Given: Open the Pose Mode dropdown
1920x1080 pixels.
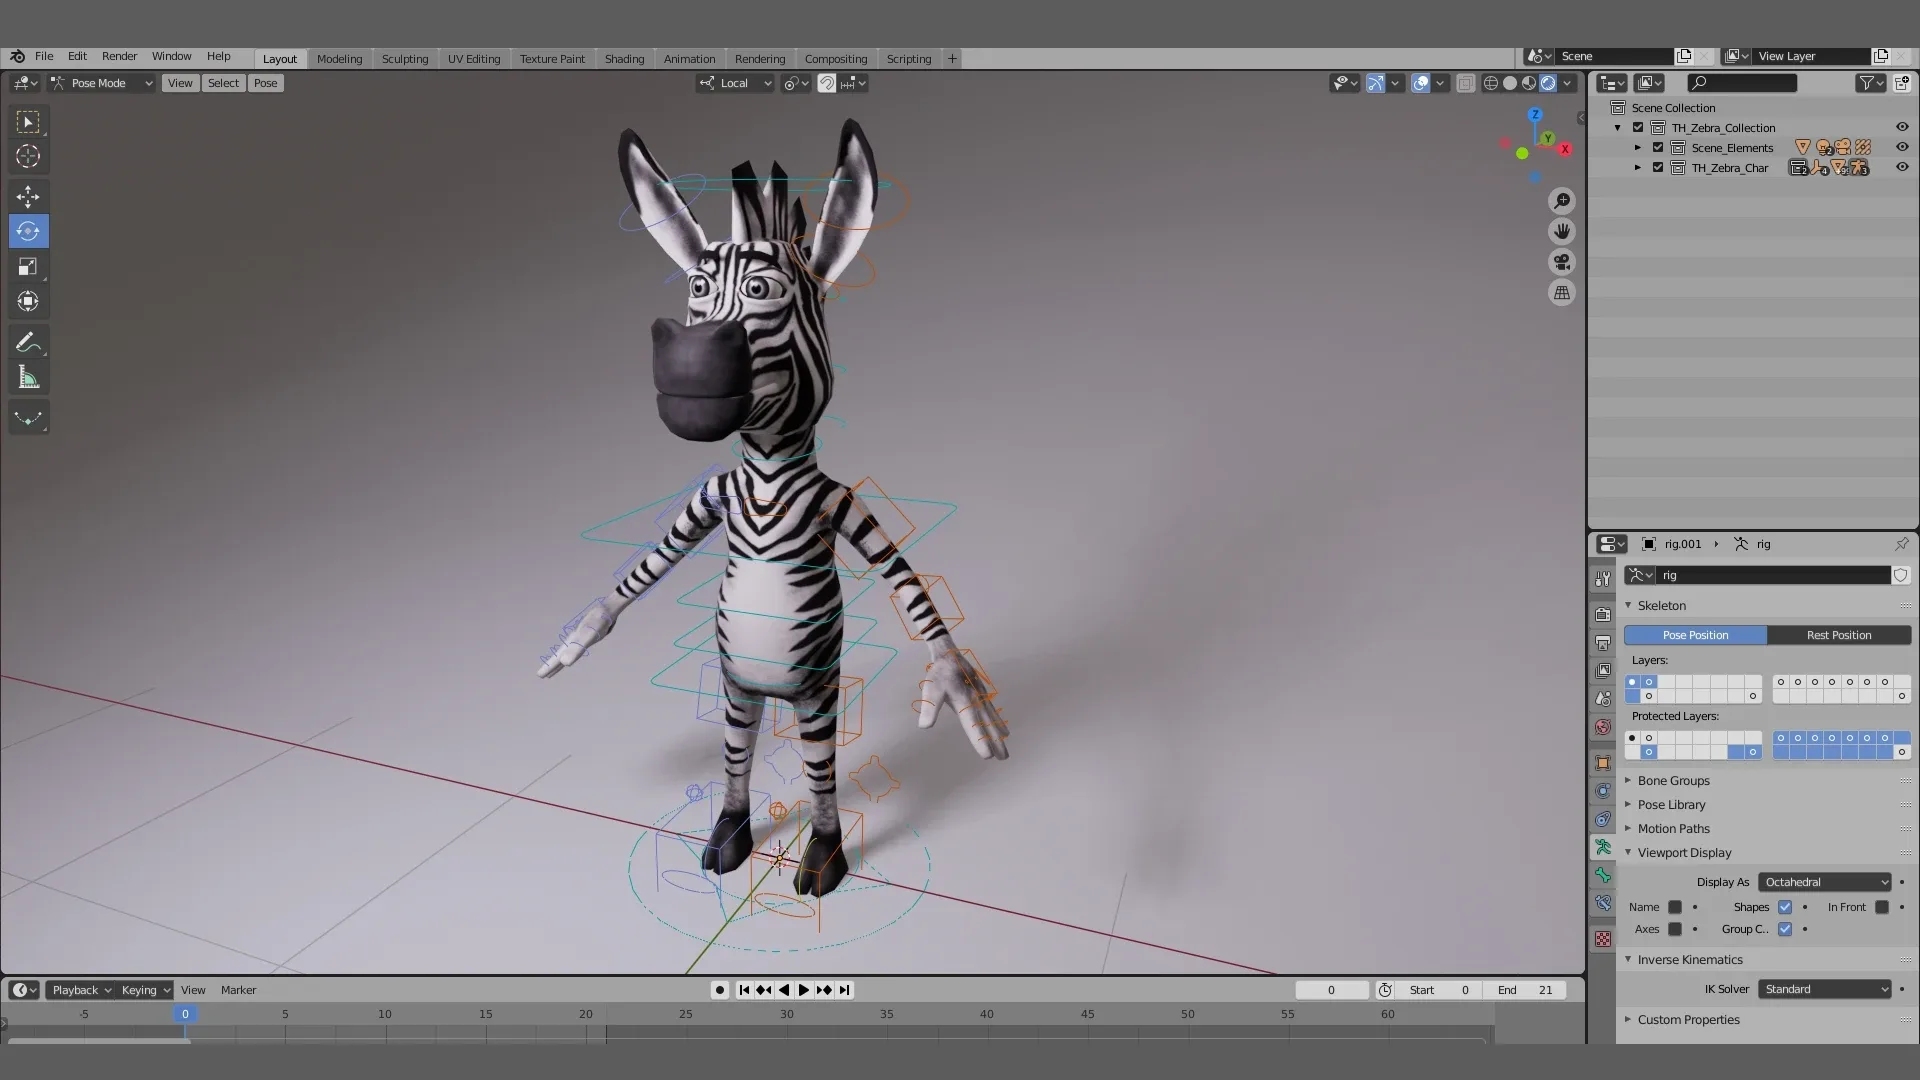Looking at the screenshot, I should (101, 83).
